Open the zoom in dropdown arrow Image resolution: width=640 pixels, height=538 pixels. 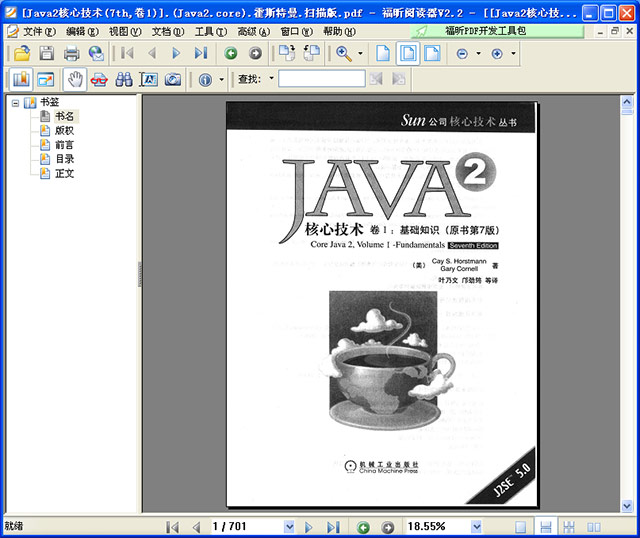[513, 53]
